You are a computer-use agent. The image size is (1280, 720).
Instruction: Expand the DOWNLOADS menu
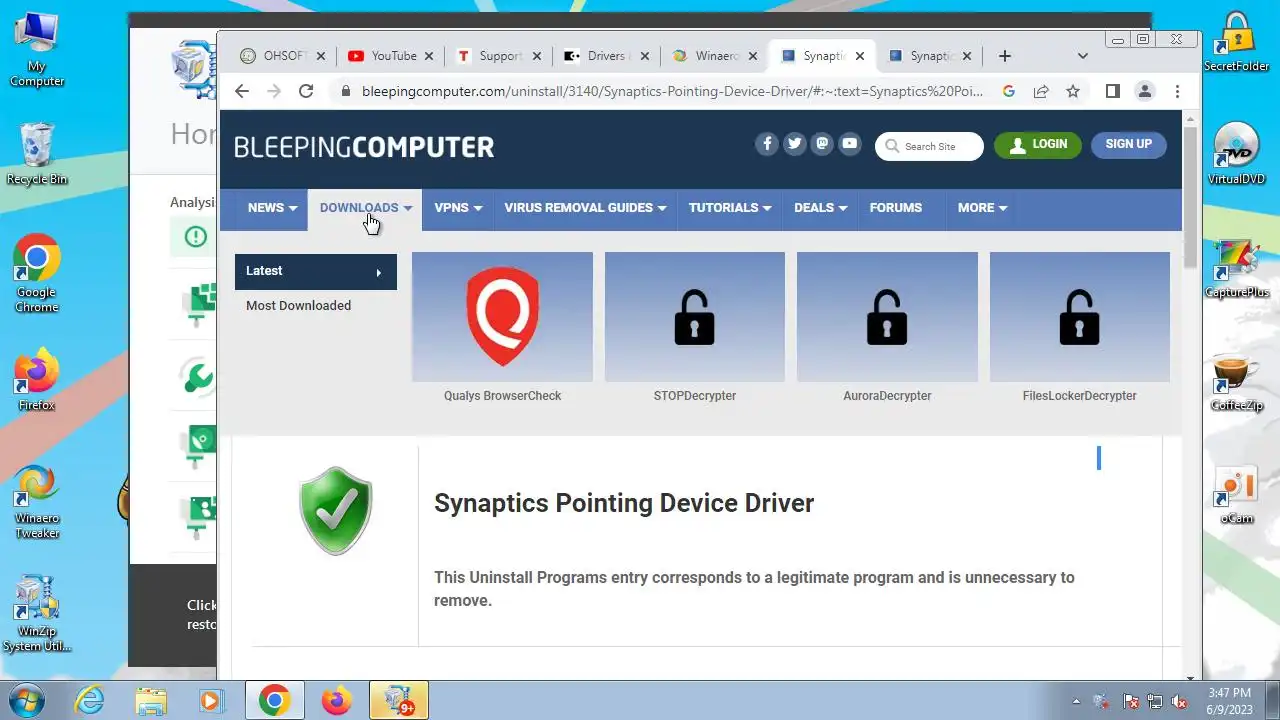365,208
